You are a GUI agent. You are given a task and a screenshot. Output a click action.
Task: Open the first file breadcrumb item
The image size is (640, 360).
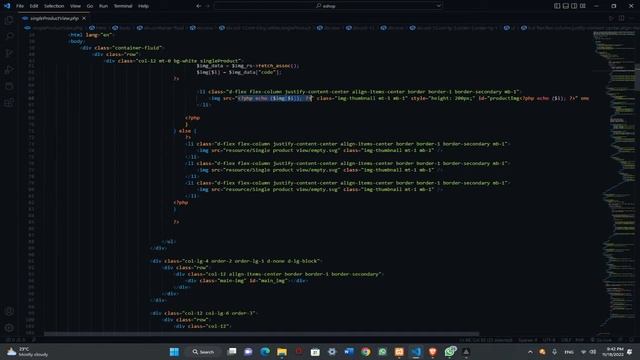(53, 28)
